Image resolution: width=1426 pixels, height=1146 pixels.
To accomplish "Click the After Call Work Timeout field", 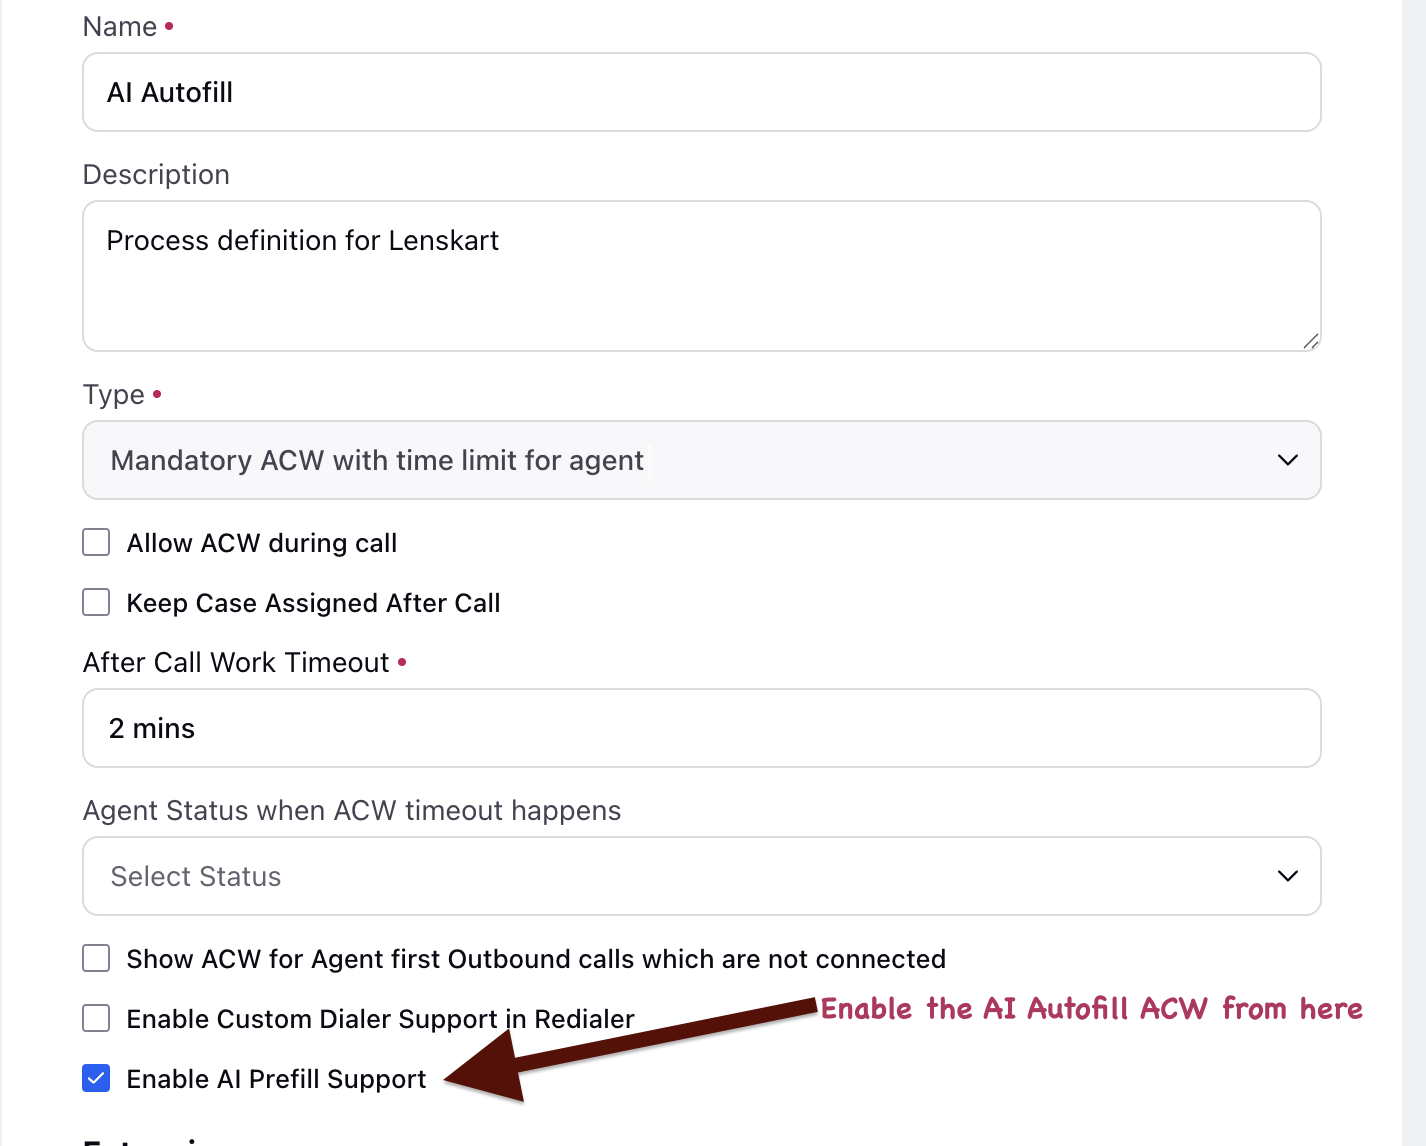I will tap(702, 728).
